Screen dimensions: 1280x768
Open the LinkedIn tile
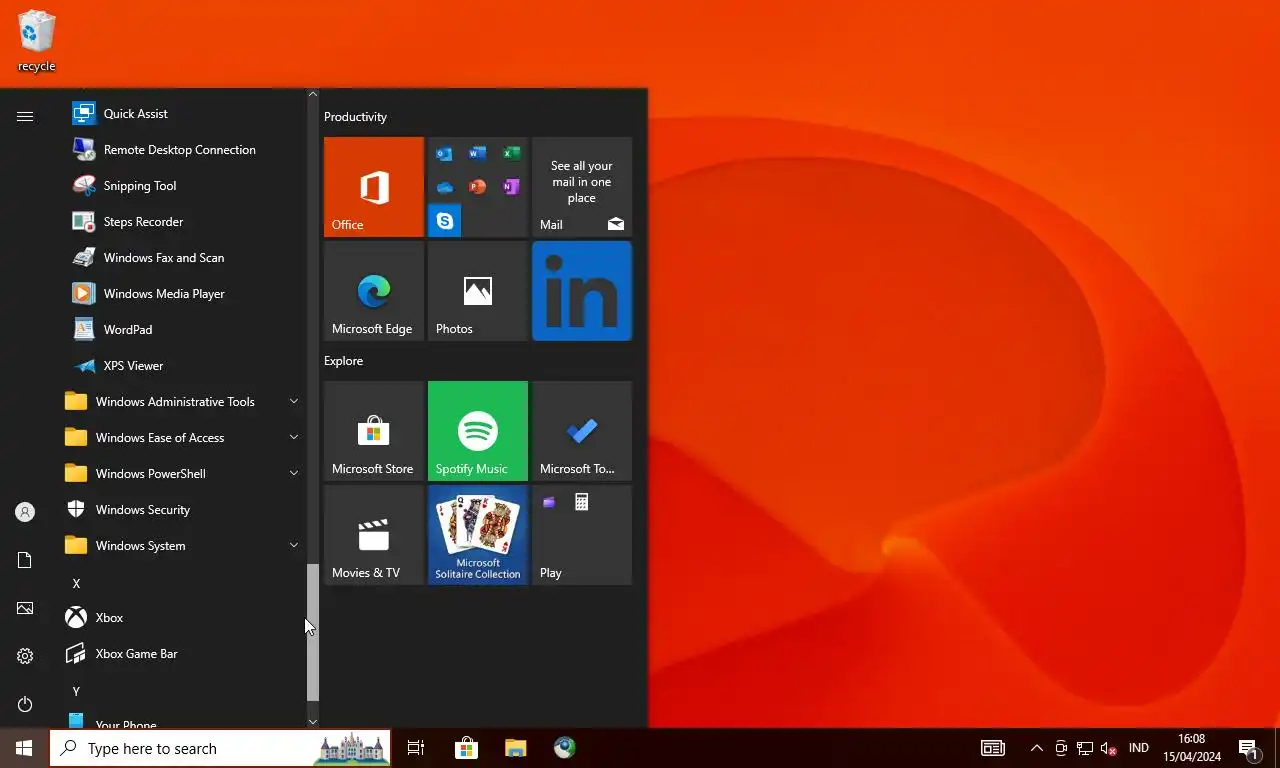pyautogui.click(x=582, y=291)
